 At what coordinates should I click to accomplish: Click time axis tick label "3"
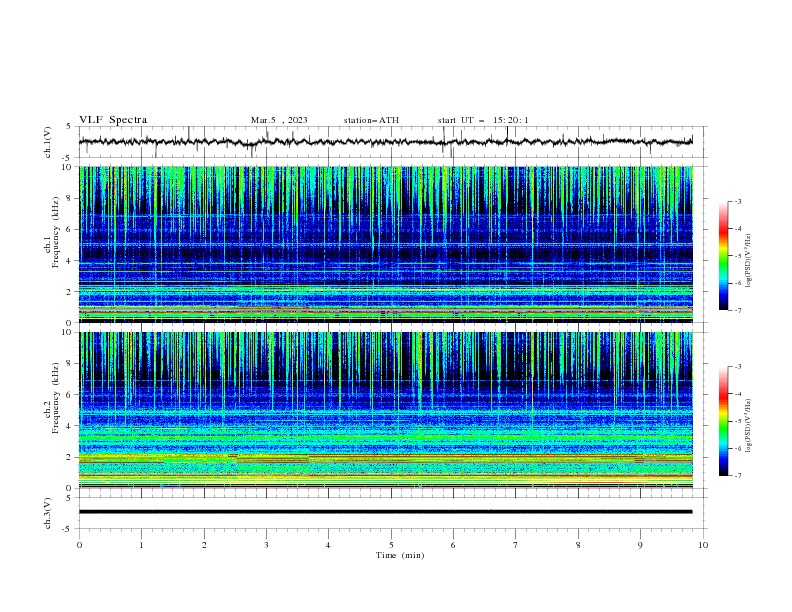coord(266,545)
